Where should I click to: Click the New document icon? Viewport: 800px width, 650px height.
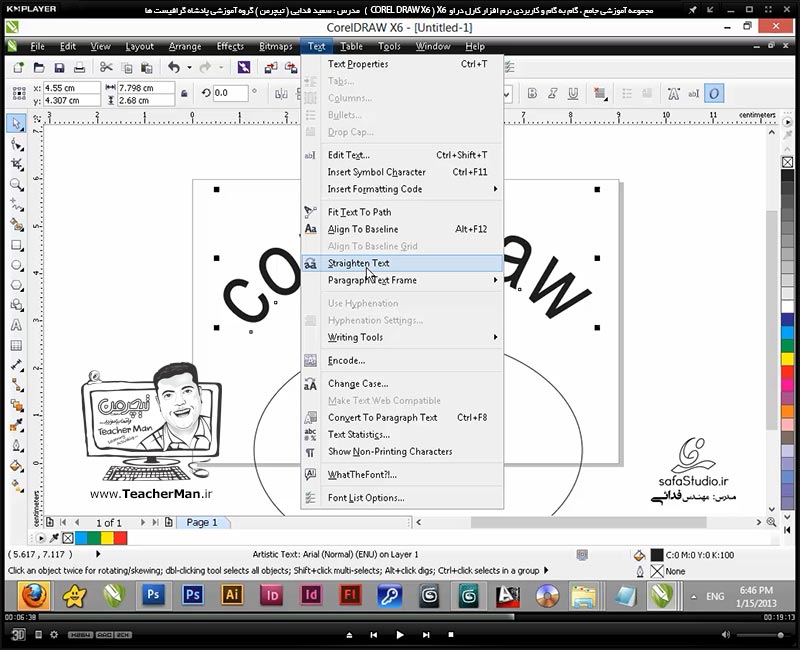click(18, 67)
